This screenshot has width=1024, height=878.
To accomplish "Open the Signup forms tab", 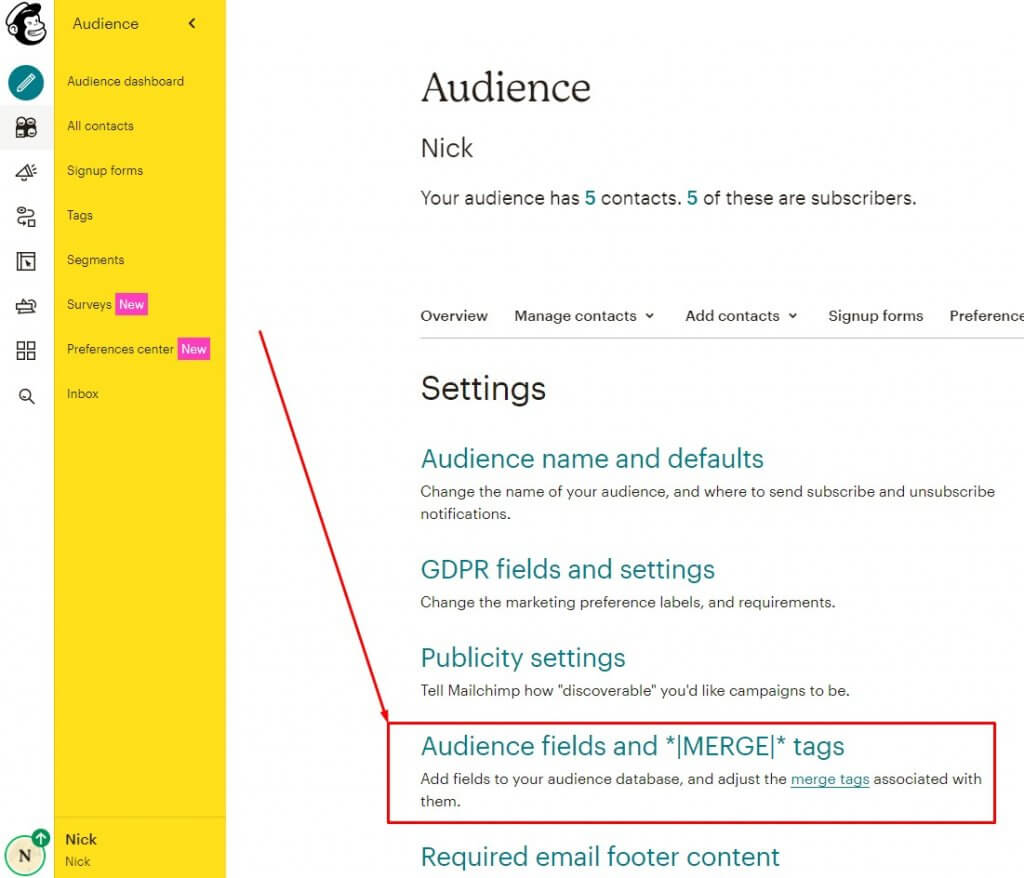I will point(875,316).
